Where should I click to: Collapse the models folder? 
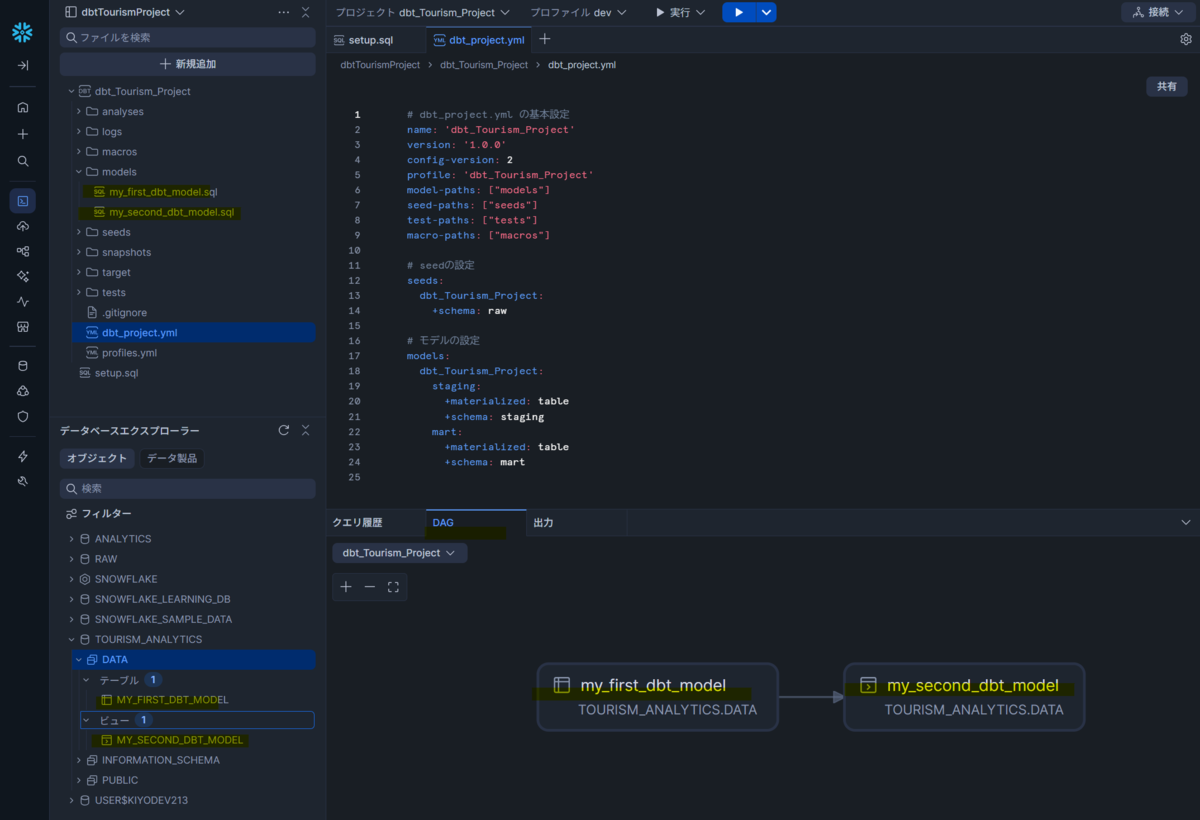tap(79, 172)
